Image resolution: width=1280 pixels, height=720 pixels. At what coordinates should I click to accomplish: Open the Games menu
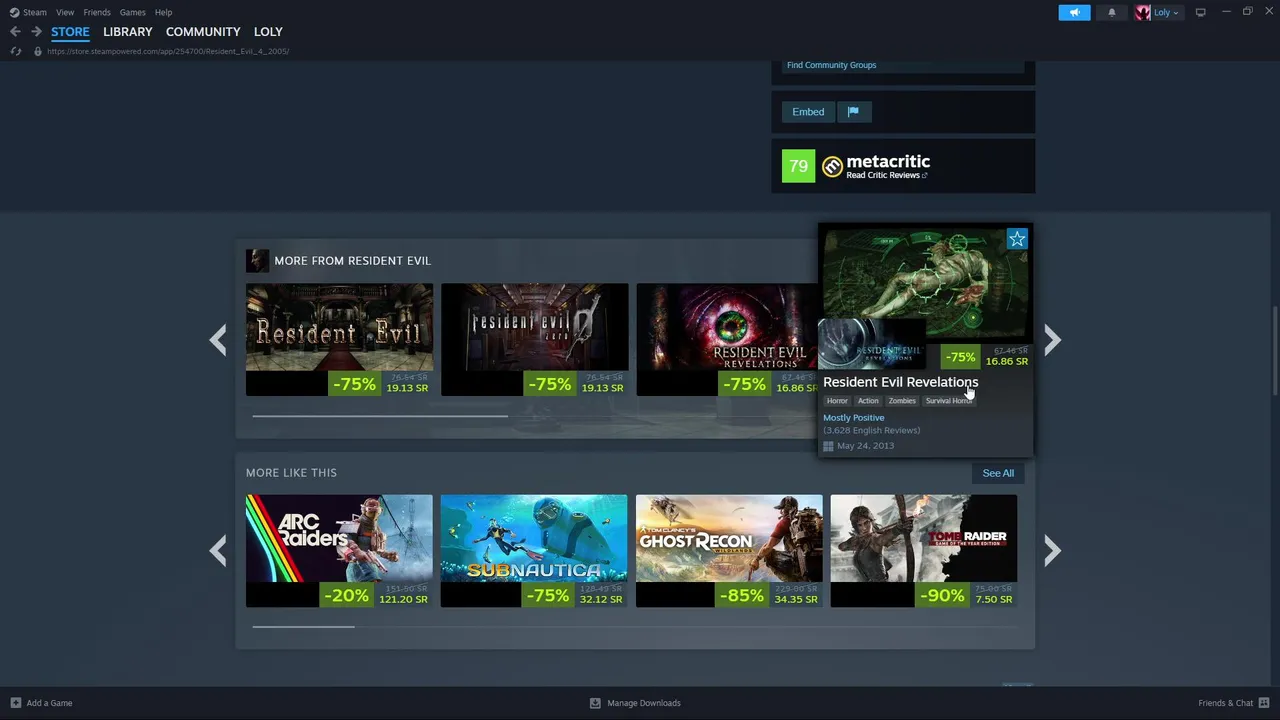pyautogui.click(x=133, y=12)
